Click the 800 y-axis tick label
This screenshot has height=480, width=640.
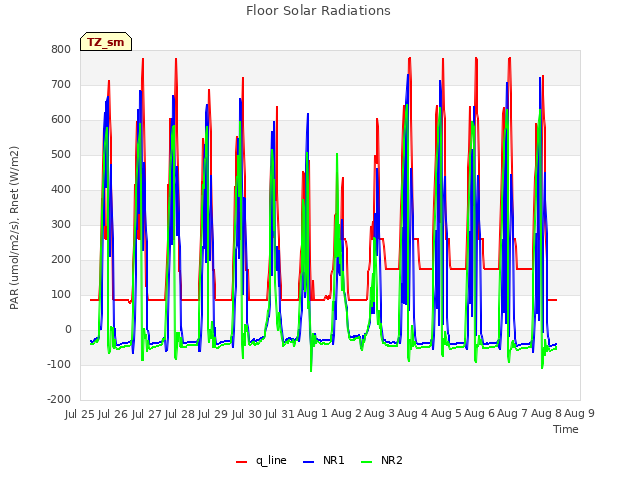61,49
